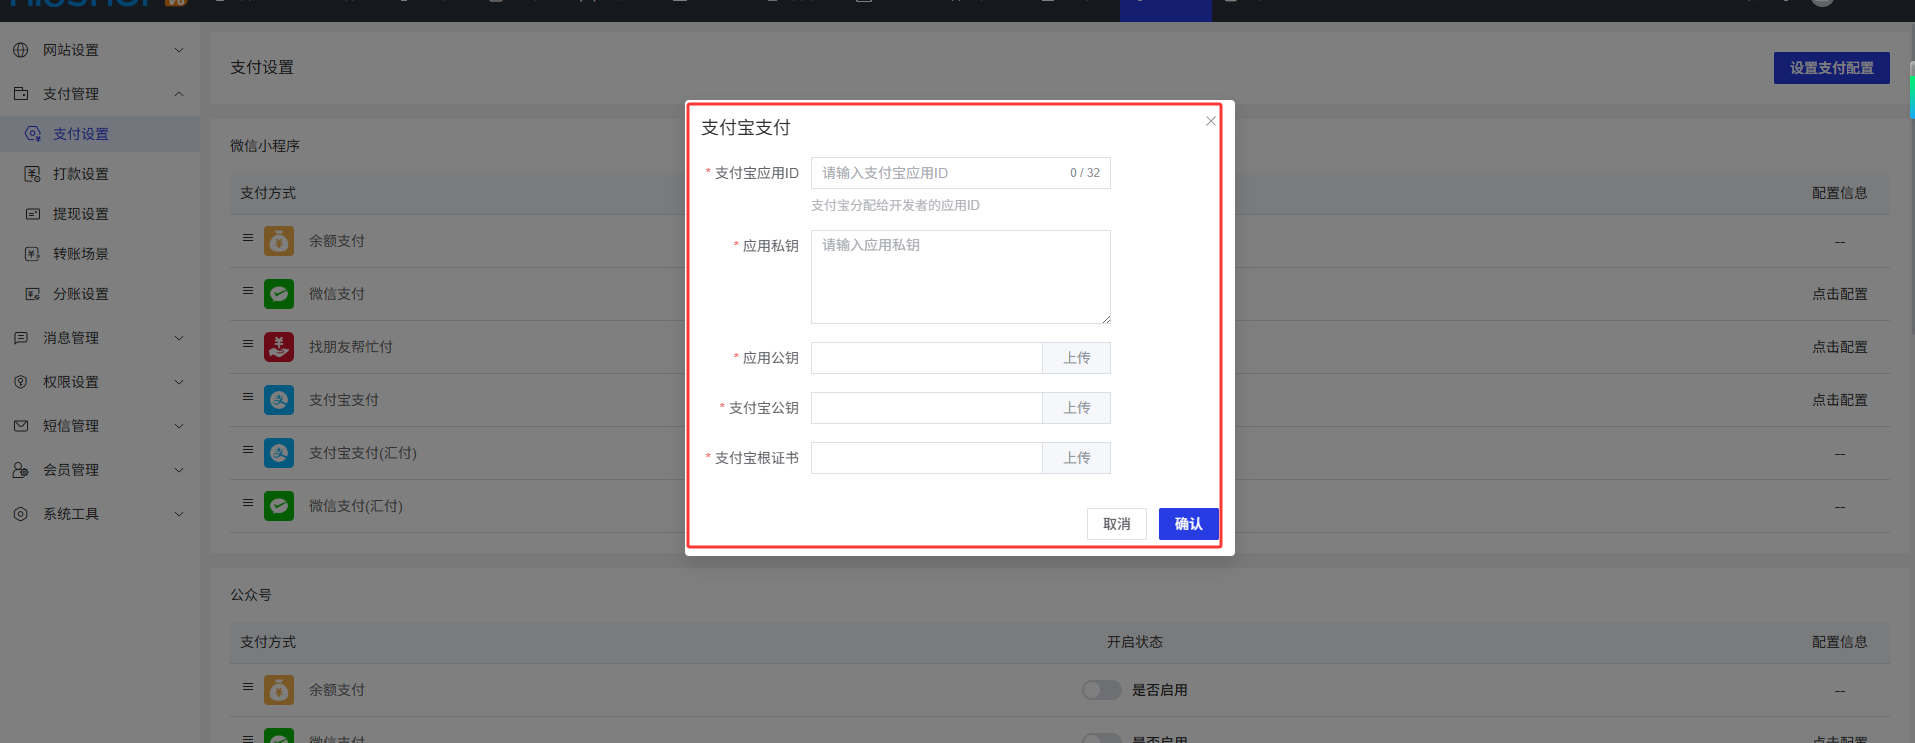The width and height of the screenshot is (1915, 743).
Task: Select 支付设置 in the sidebar
Action: click(x=100, y=134)
